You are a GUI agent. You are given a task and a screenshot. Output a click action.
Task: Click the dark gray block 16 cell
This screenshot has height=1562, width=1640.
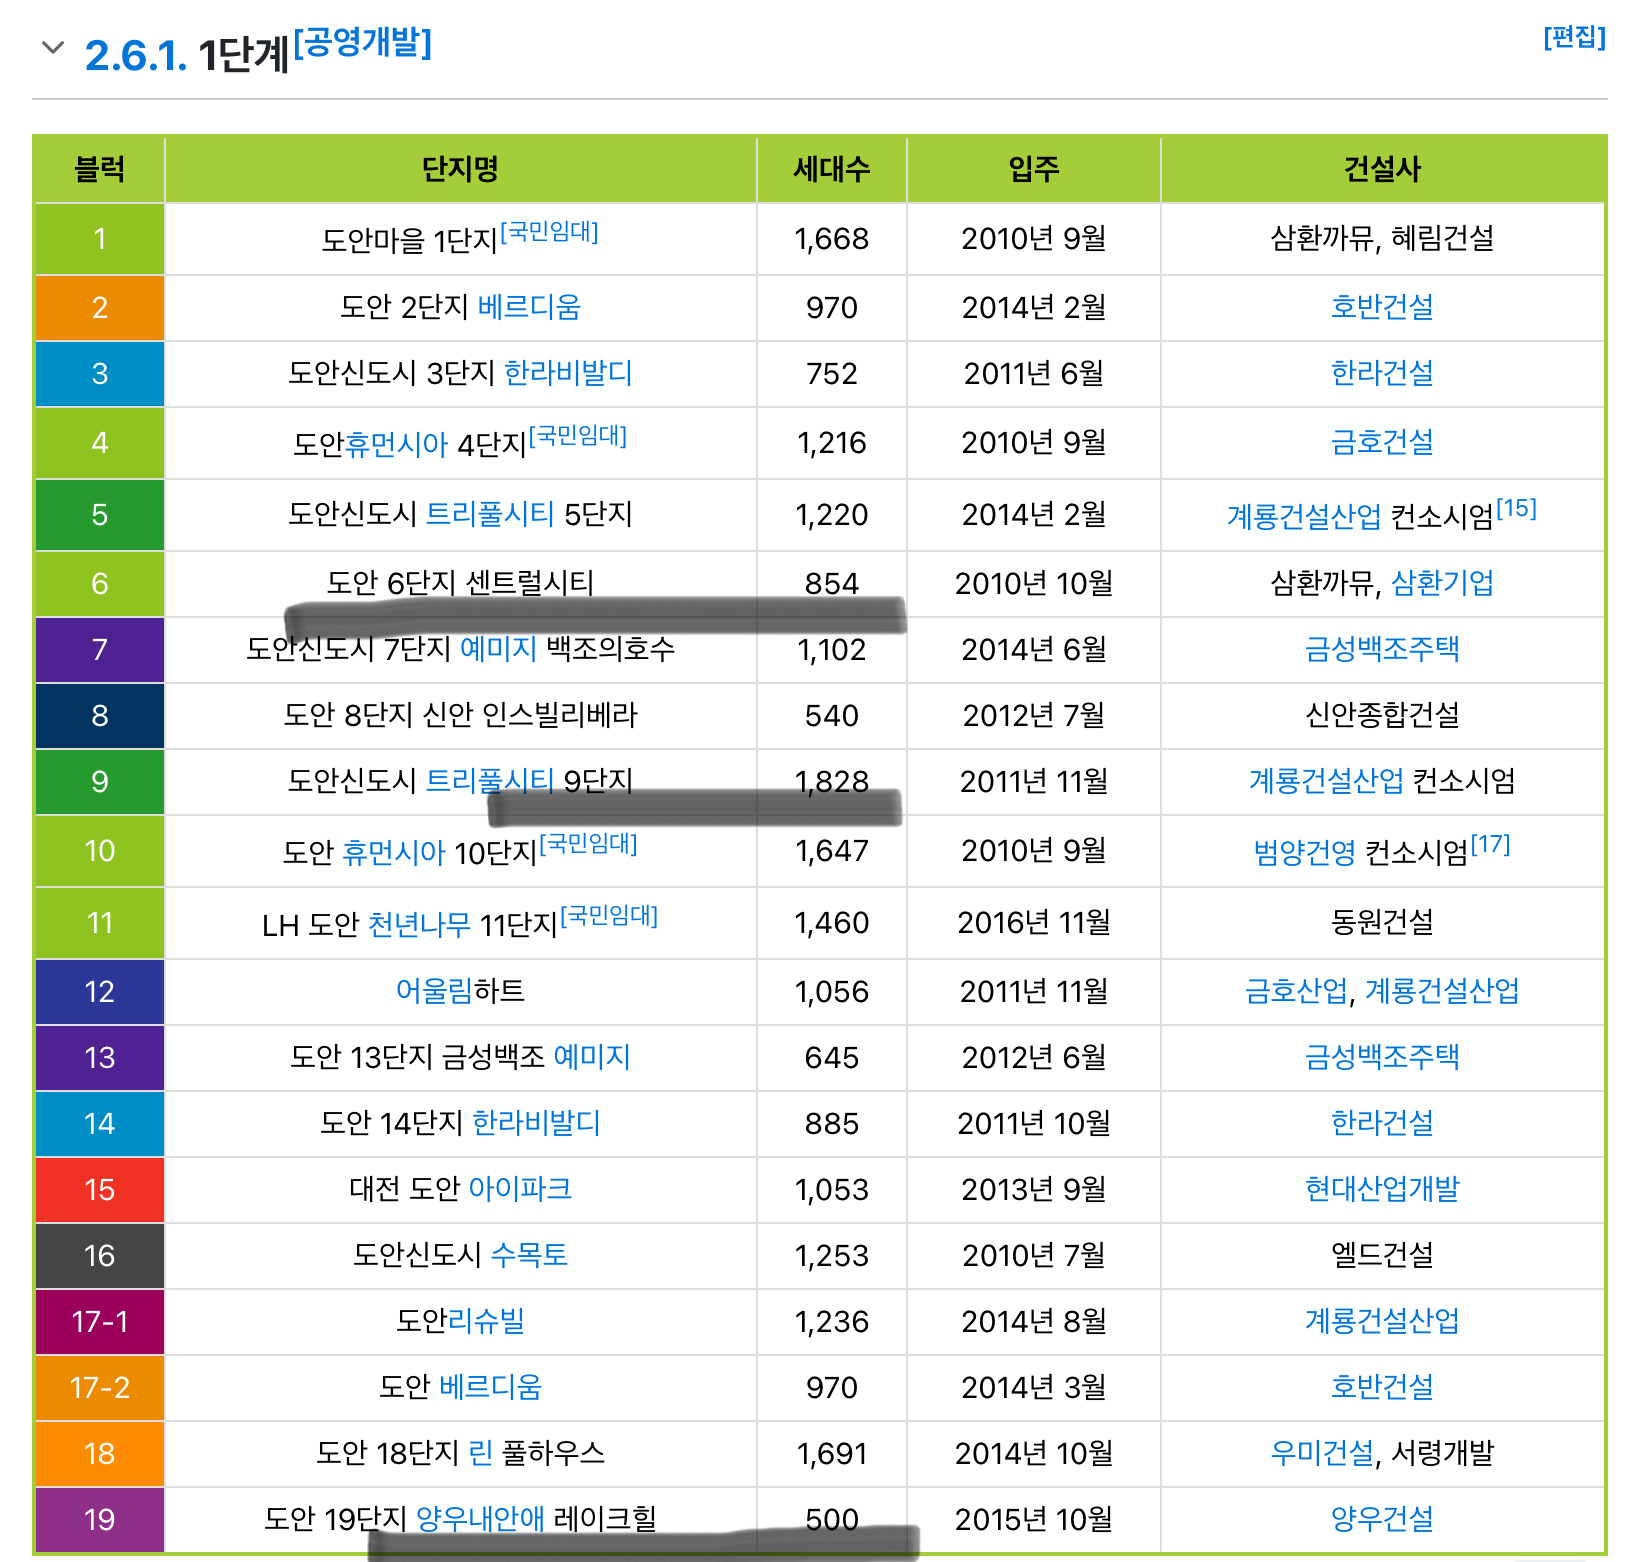[100, 1256]
